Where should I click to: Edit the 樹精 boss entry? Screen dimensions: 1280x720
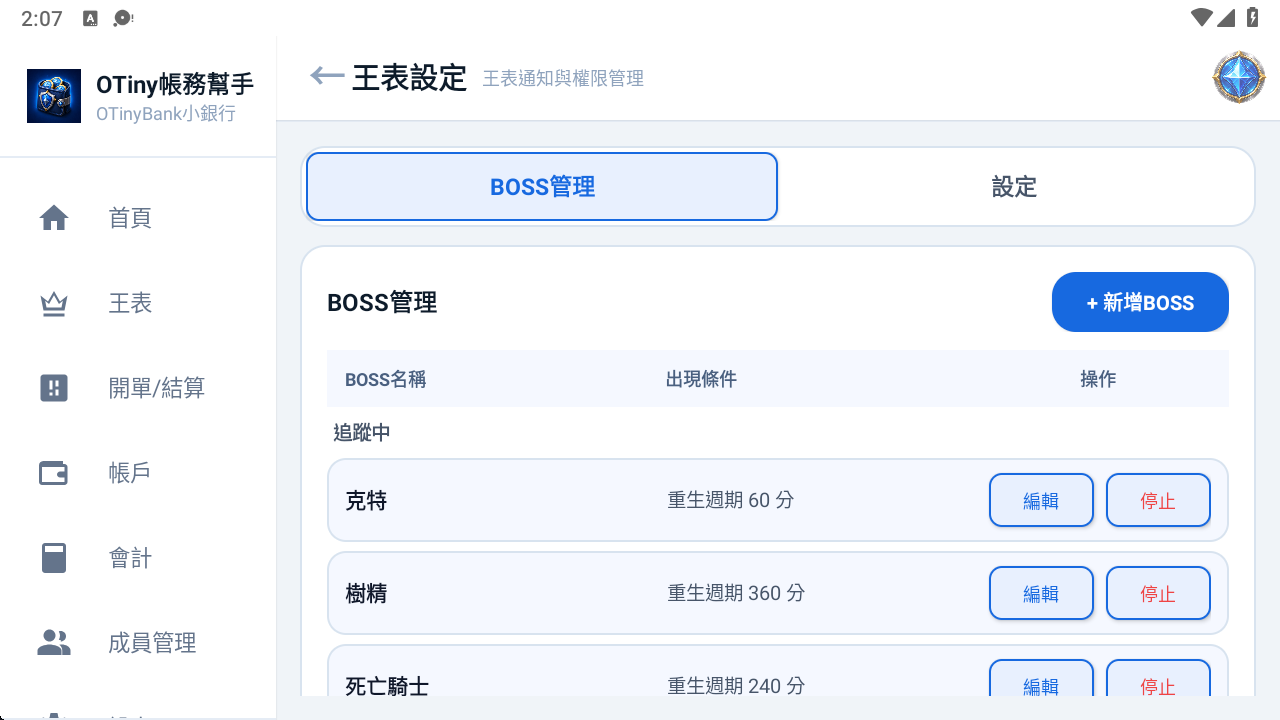pos(1041,593)
